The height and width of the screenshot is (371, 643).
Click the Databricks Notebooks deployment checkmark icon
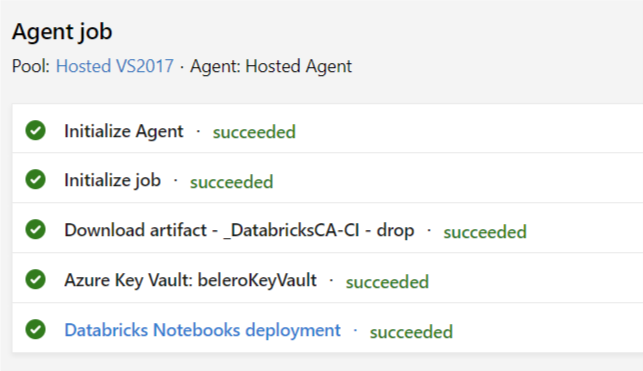[x=36, y=329]
